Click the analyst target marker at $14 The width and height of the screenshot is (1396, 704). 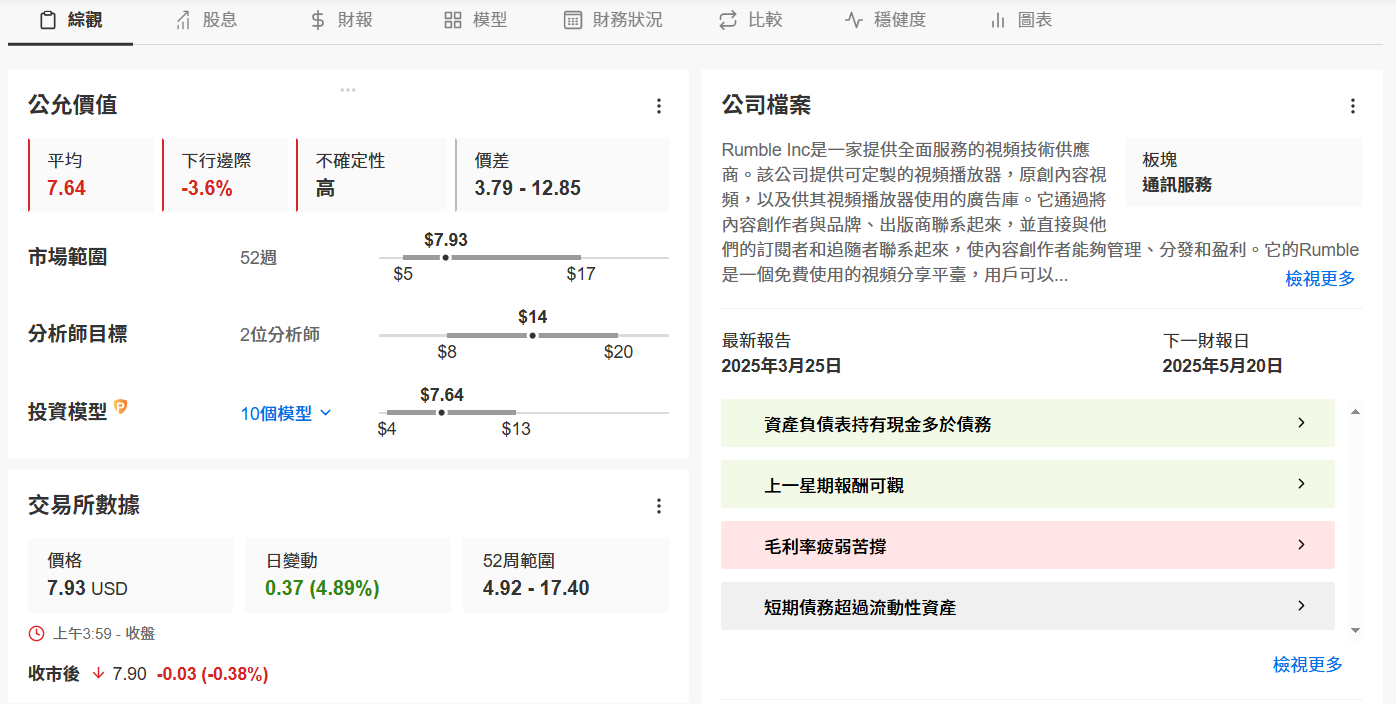pyautogui.click(x=532, y=335)
